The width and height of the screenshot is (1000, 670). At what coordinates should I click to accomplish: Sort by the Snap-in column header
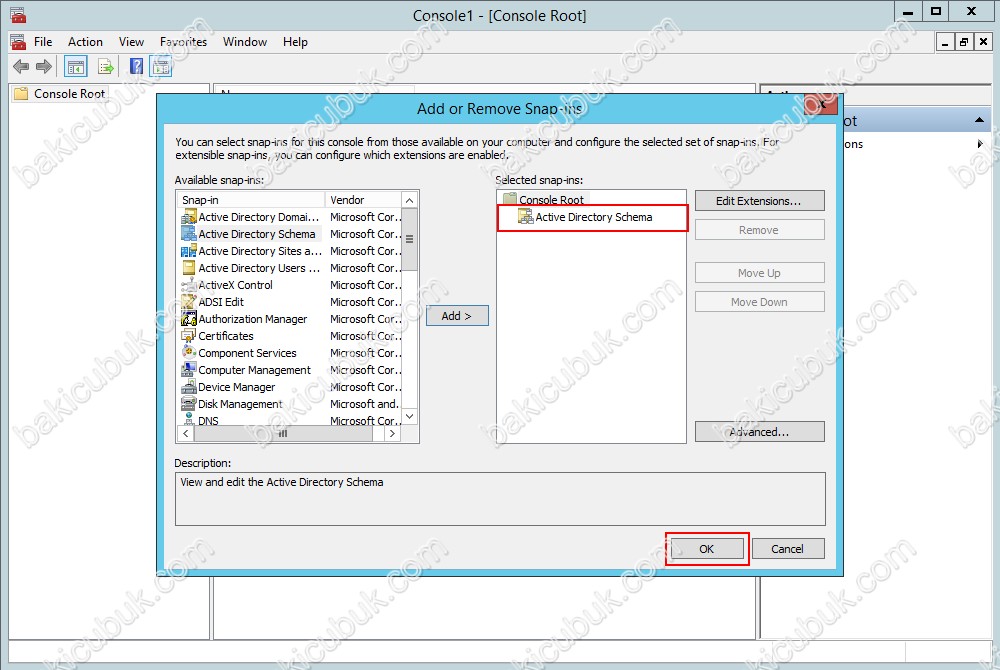point(251,200)
